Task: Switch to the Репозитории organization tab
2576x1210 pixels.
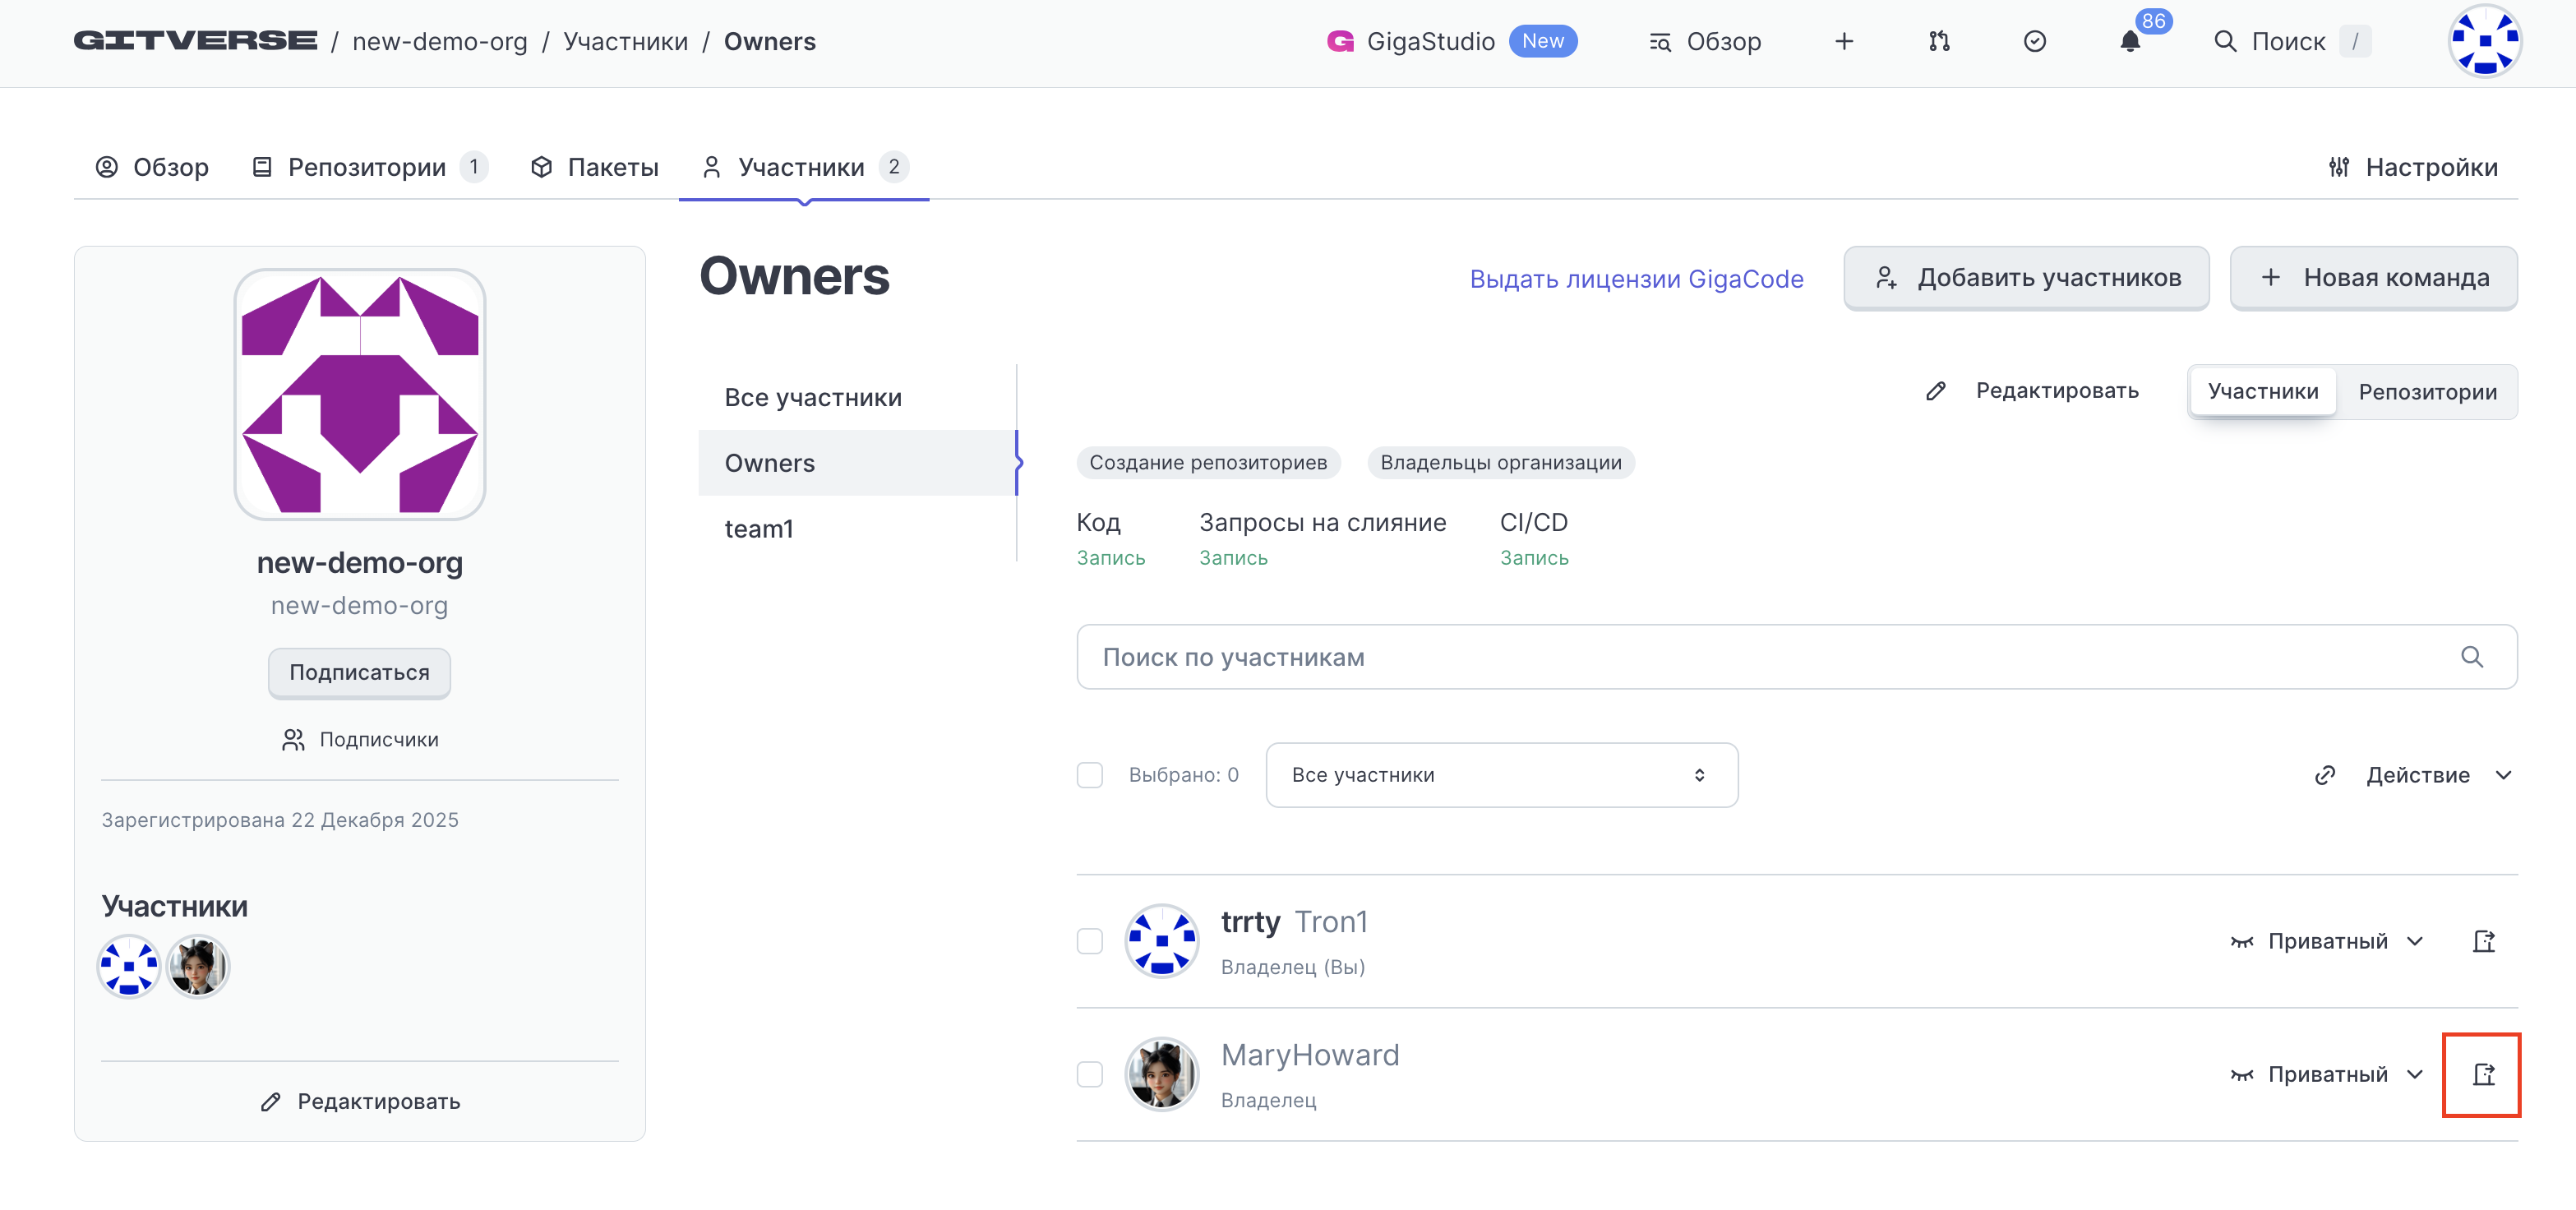Action: pos(367,167)
